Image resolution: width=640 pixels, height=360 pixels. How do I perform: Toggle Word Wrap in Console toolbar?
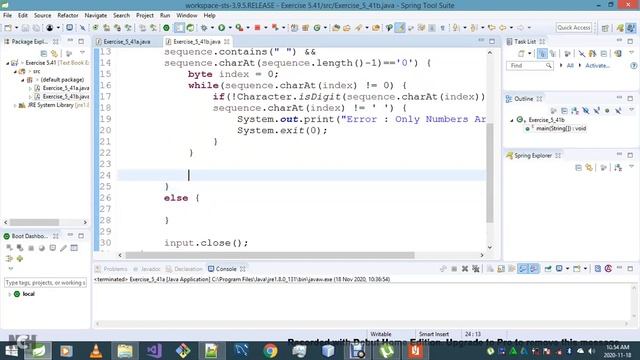pyautogui.click(x=511, y=269)
